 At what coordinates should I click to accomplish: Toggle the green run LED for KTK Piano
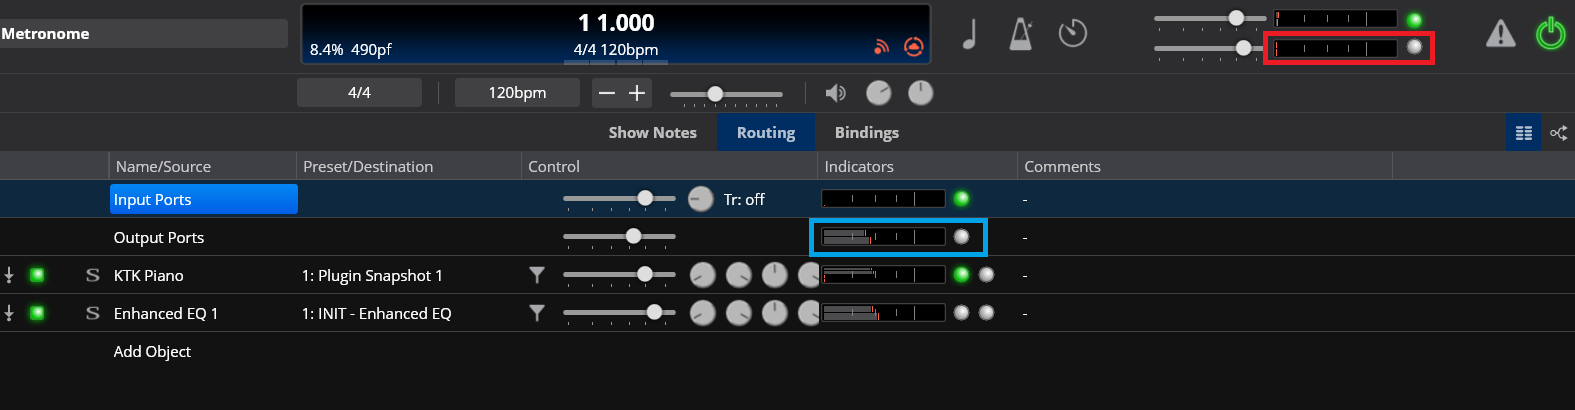[37, 275]
